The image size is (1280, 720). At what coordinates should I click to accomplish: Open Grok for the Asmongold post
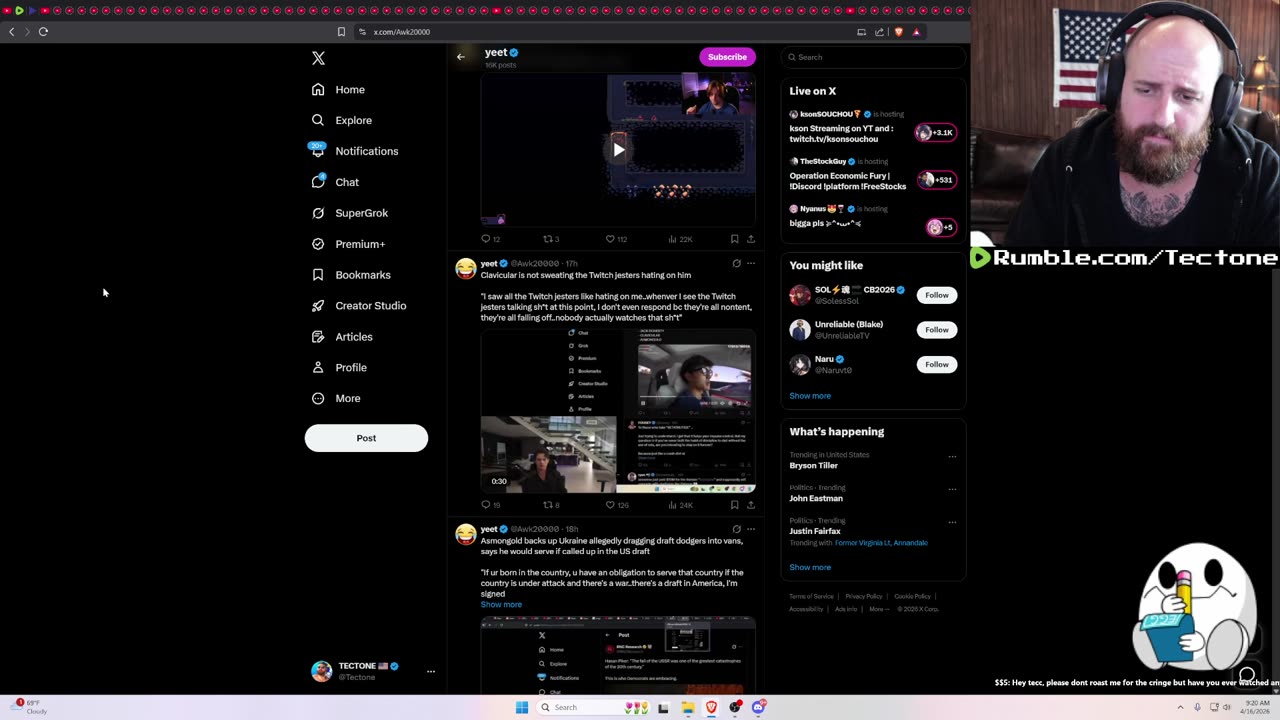point(736,529)
